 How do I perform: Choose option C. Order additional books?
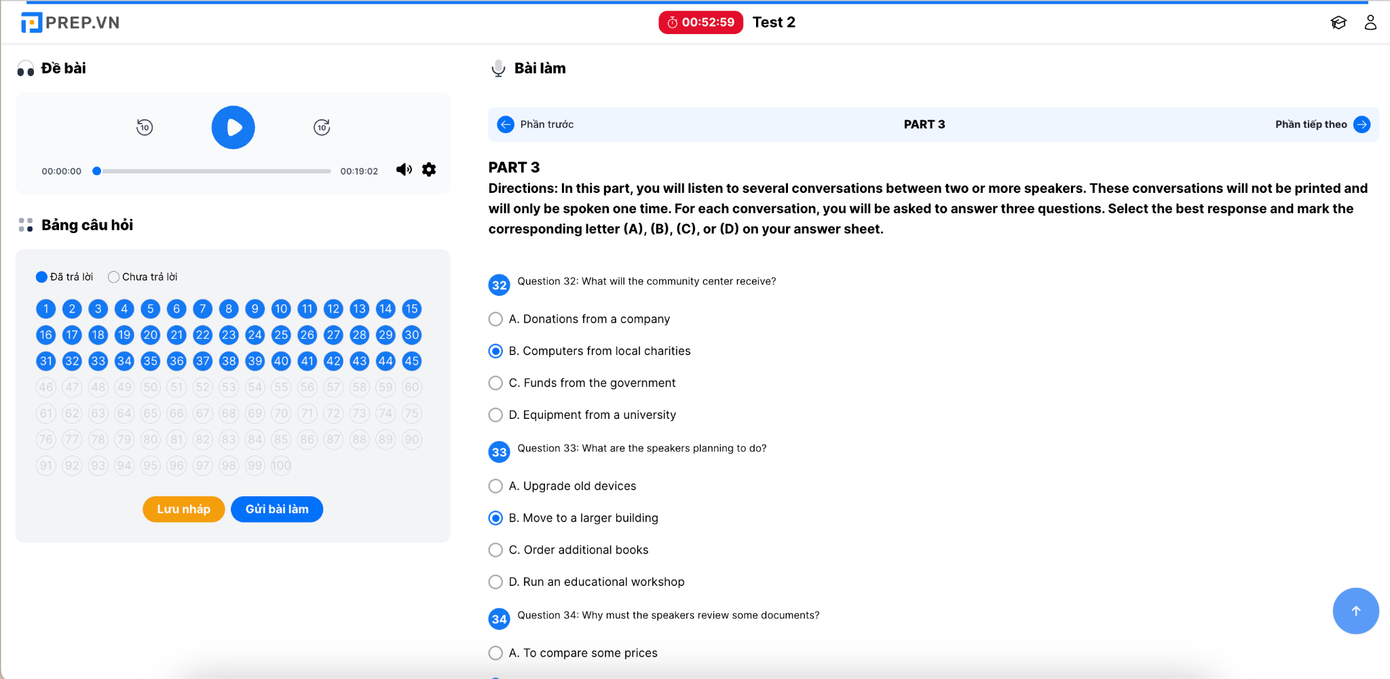point(496,550)
